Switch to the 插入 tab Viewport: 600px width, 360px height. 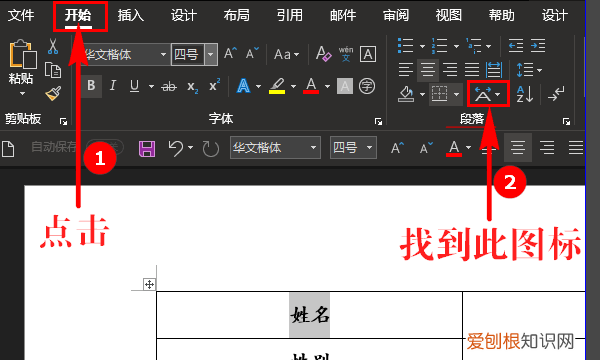point(131,15)
